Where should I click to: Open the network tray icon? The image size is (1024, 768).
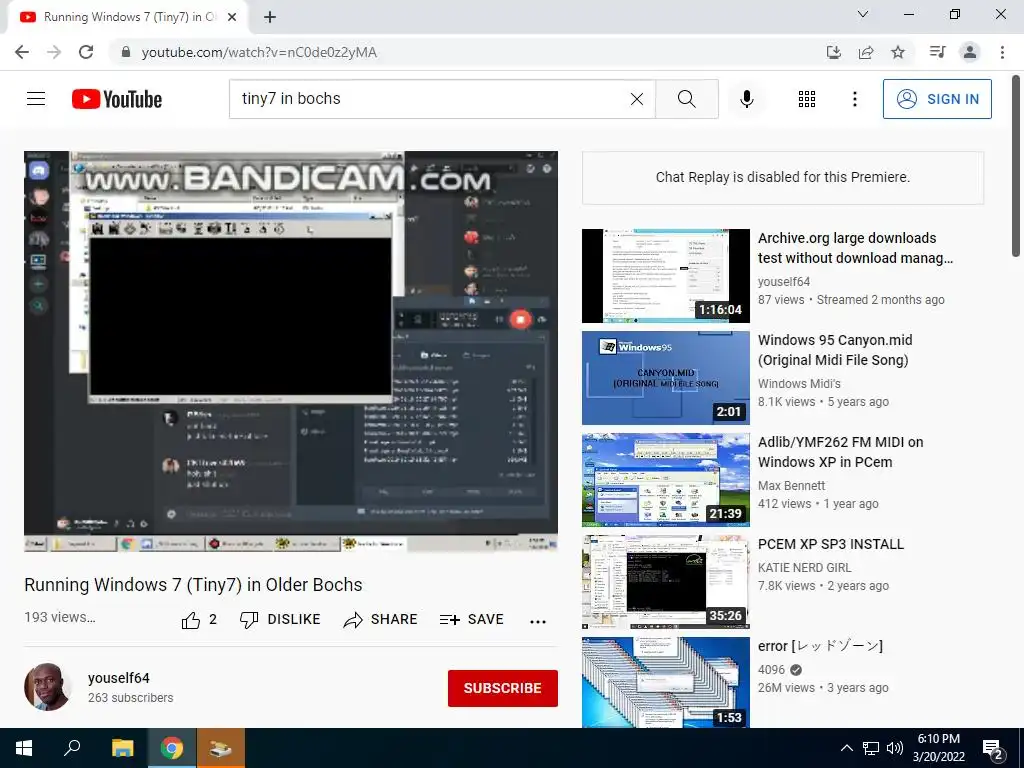coord(871,748)
